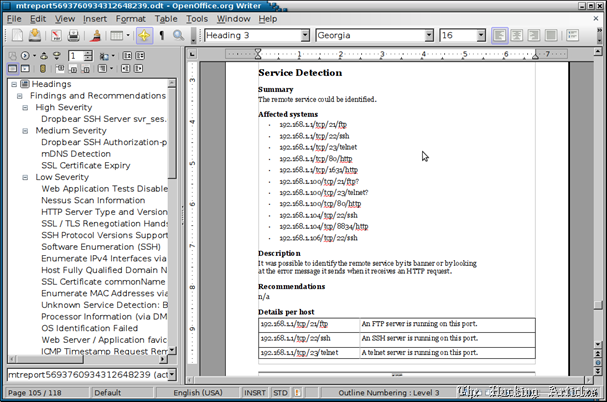The height and width of the screenshot is (402, 607).
Task: Click the Print file directly icon
Action: point(74,35)
